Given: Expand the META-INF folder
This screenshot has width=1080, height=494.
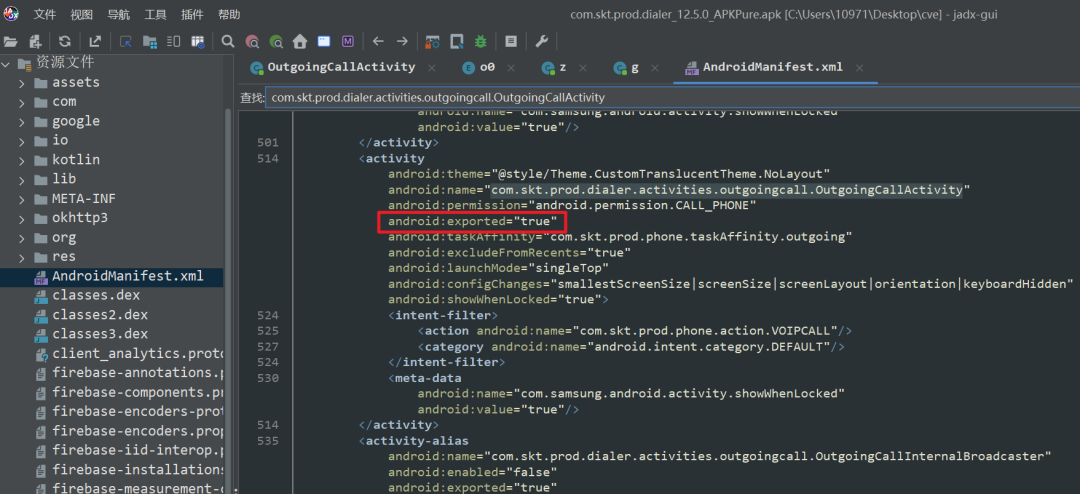Looking at the screenshot, I should (x=22, y=200).
